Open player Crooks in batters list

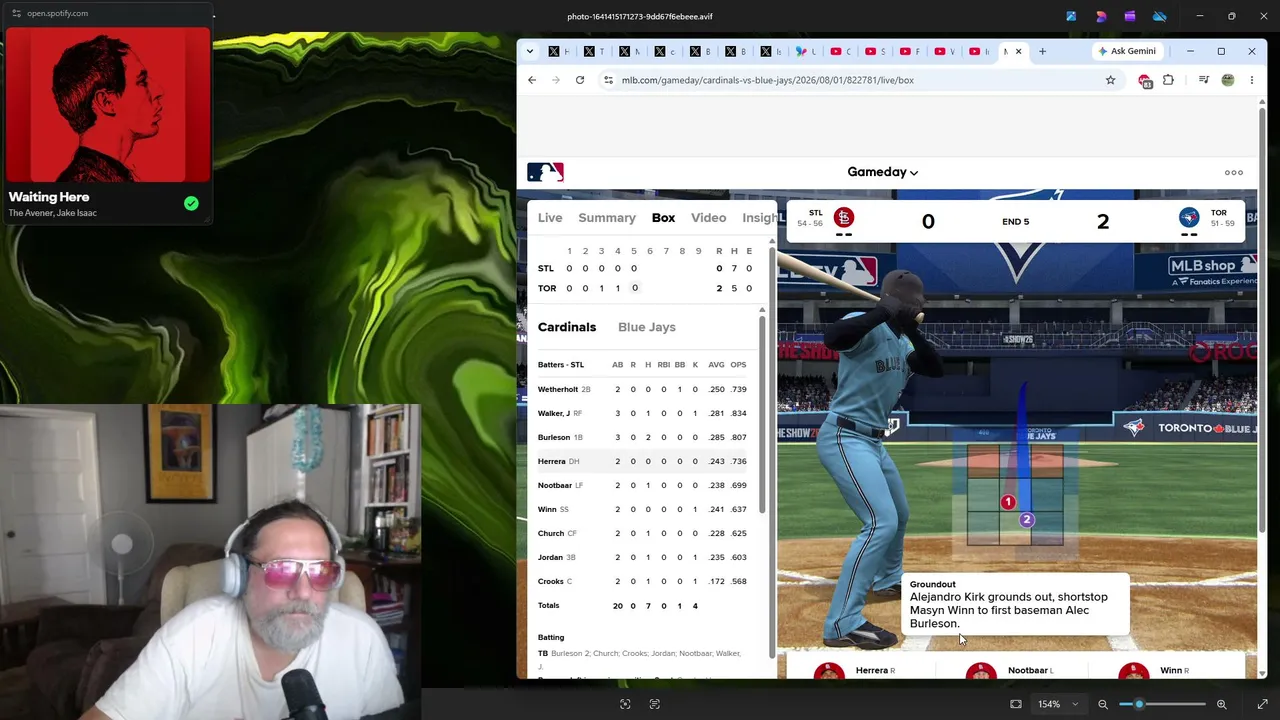[x=551, y=581]
